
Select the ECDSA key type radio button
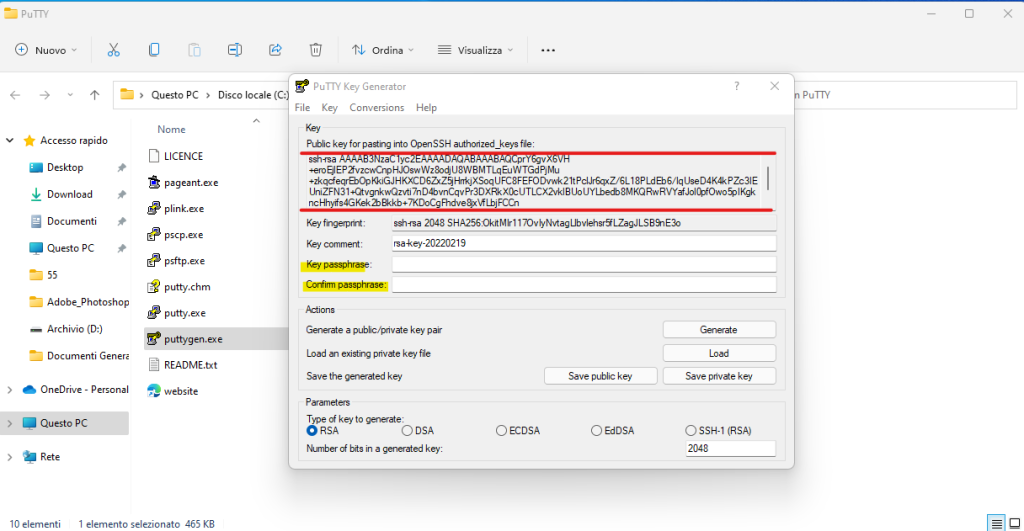pos(501,430)
